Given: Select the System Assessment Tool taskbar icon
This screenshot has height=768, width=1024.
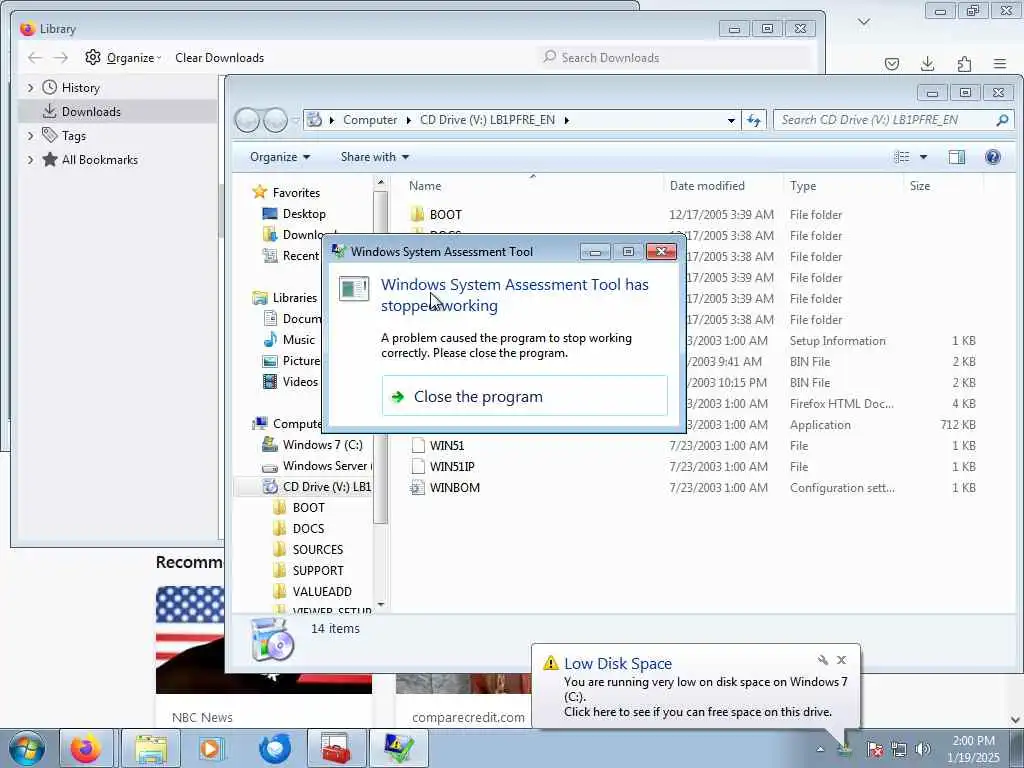Looking at the screenshot, I should pos(399,748).
